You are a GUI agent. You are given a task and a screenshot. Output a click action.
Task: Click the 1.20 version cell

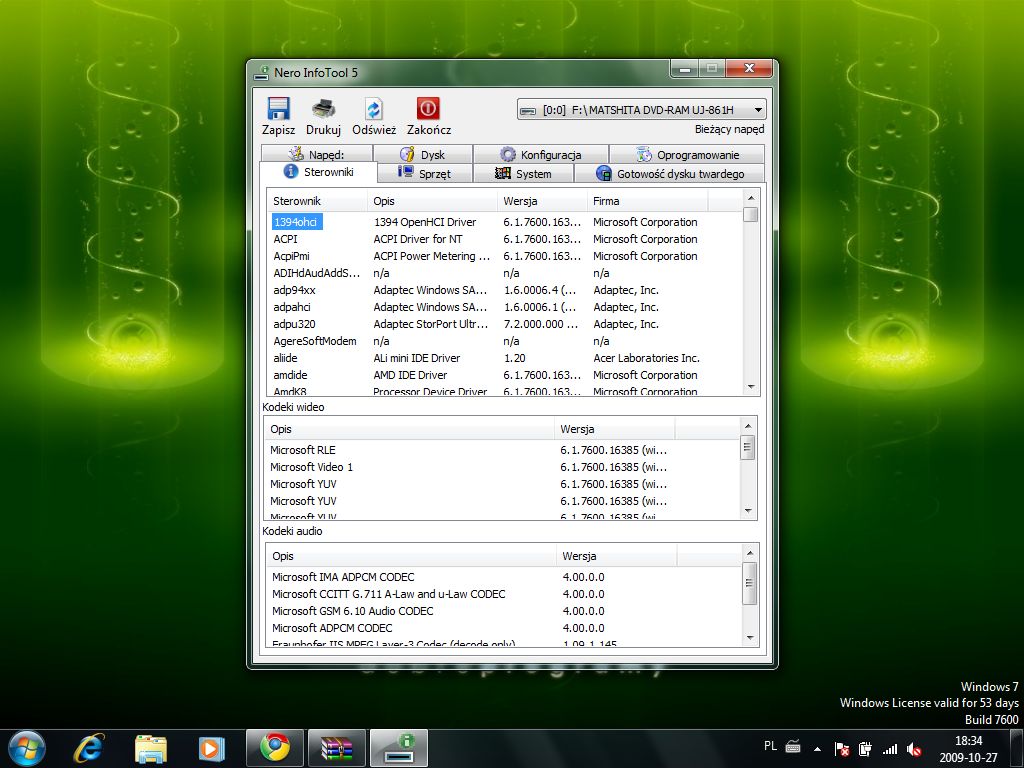(515, 358)
